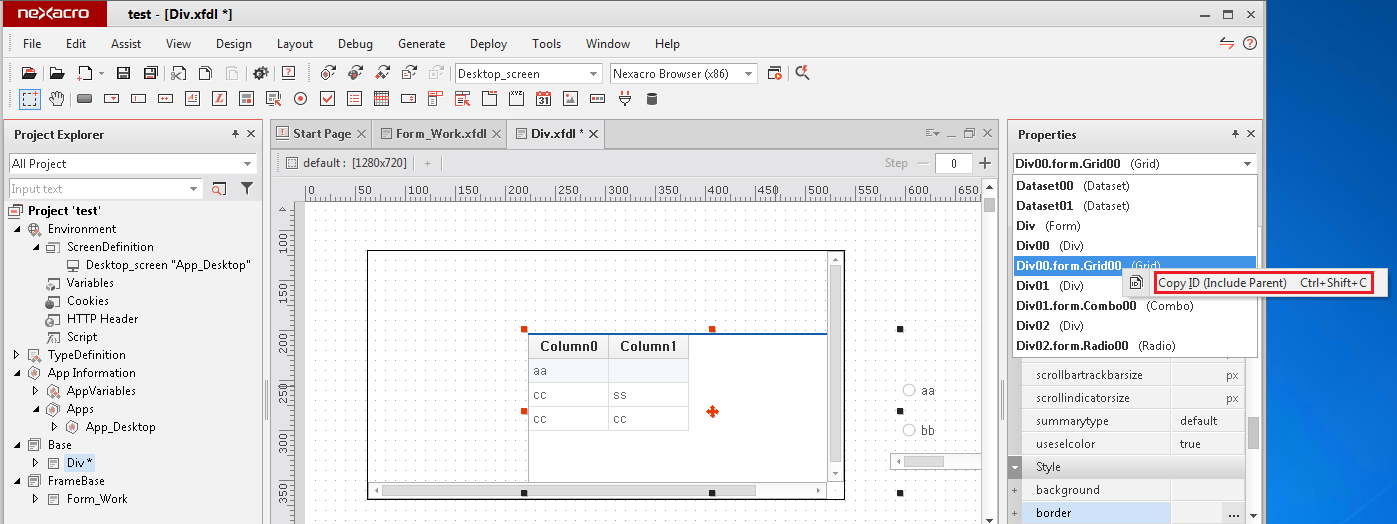This screenshot has height=524, width=1397.
Task: Open the Options gear icon
Action: 260,73
